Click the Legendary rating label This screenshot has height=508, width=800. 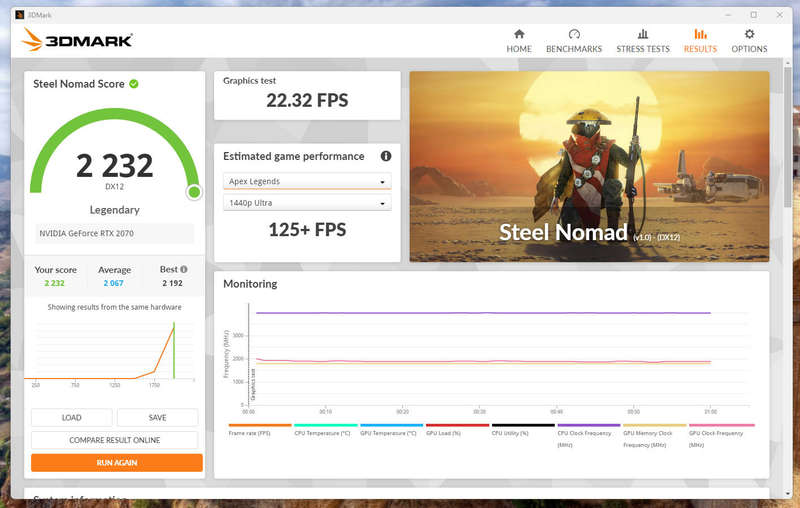(x=114, y=210)
